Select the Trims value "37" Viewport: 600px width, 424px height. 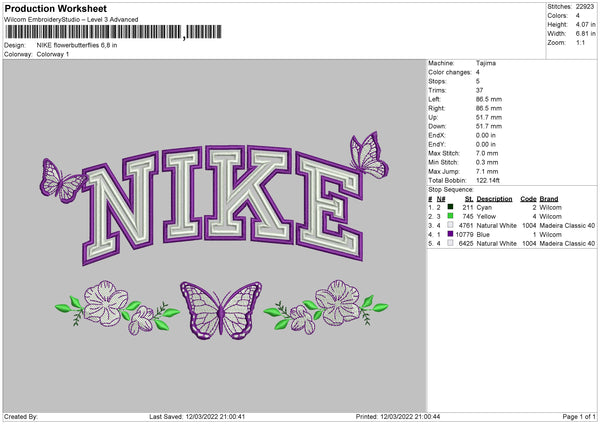(479, 90)
